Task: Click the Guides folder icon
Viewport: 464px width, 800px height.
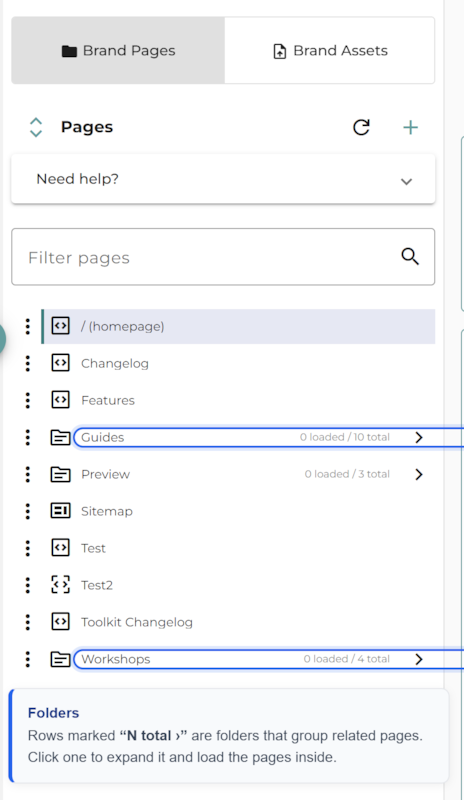Action: (60, 437)
